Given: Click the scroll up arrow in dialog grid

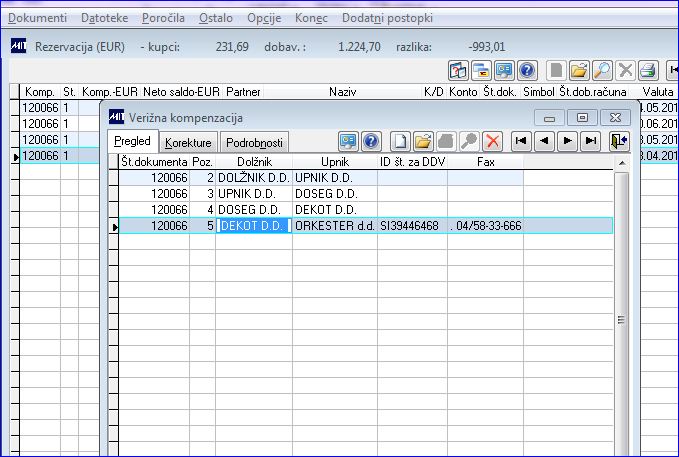Looking at the screenshot, I should tap(622, 163).
